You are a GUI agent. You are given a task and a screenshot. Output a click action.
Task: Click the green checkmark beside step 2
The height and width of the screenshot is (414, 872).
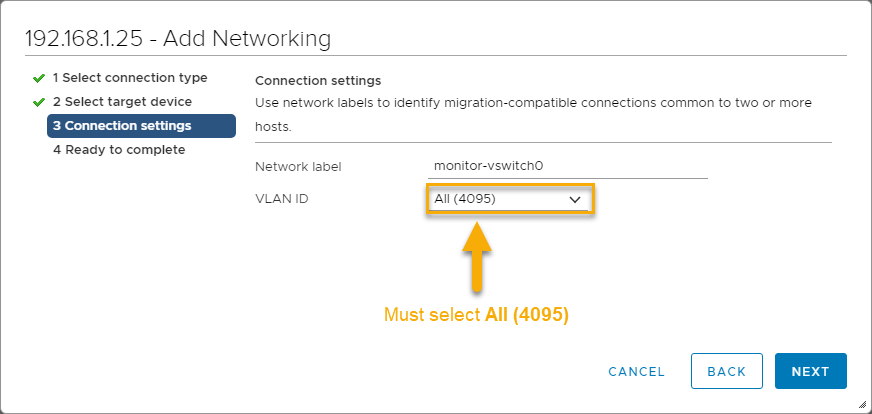(39, 102)
